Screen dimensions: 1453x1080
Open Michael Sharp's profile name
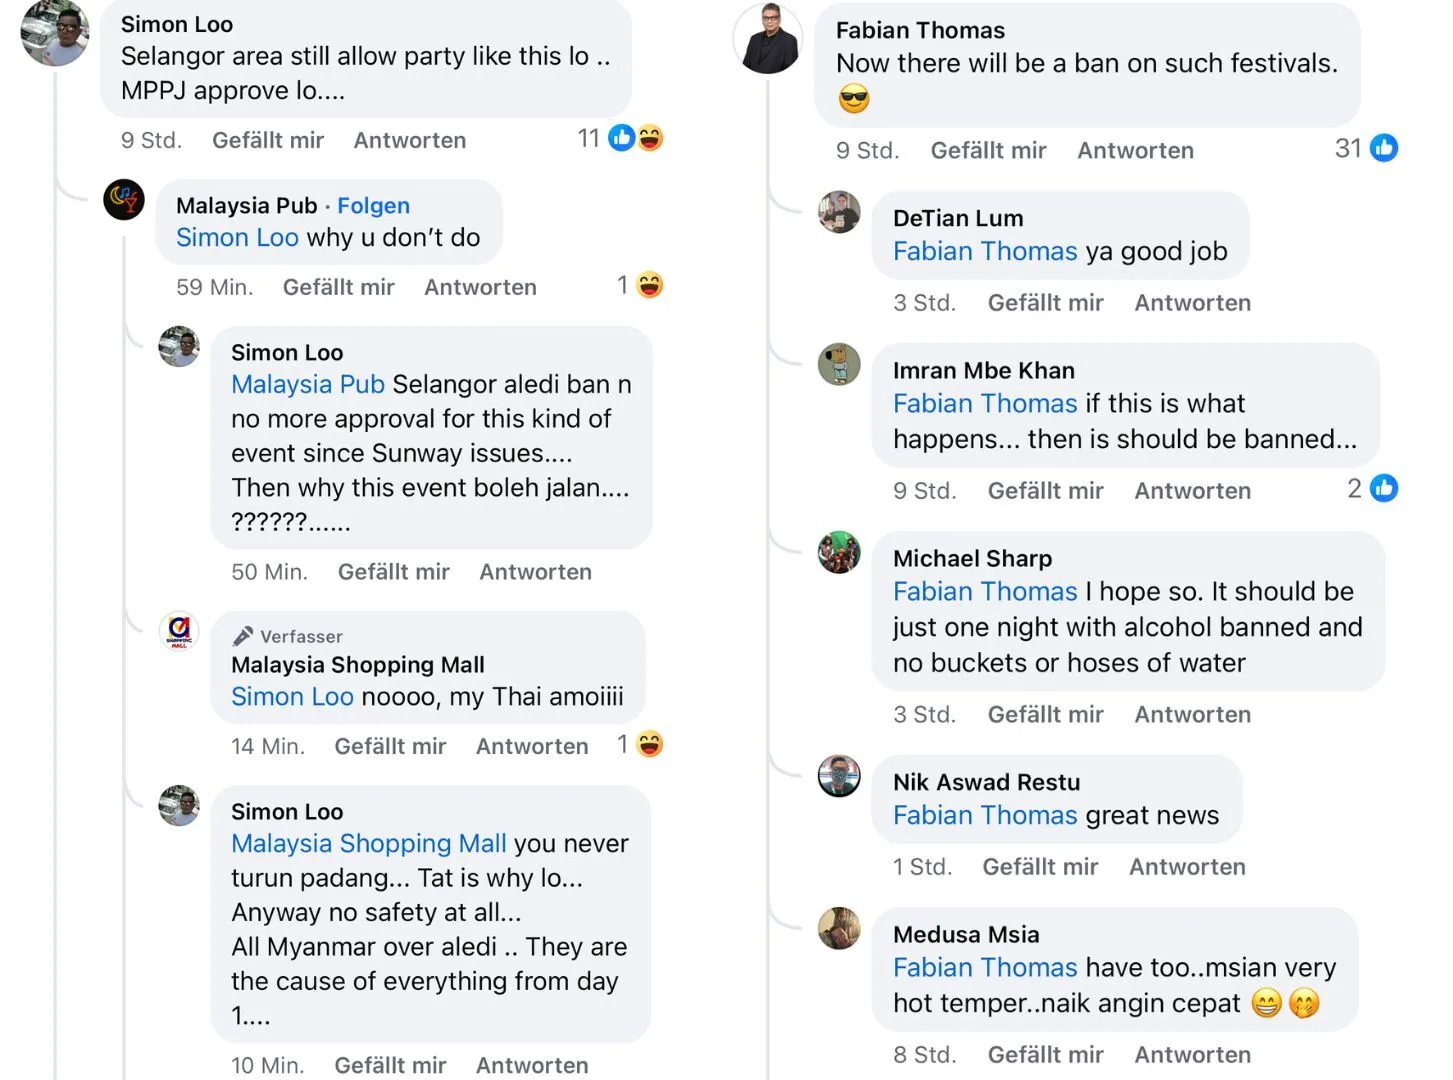[972, 558]
